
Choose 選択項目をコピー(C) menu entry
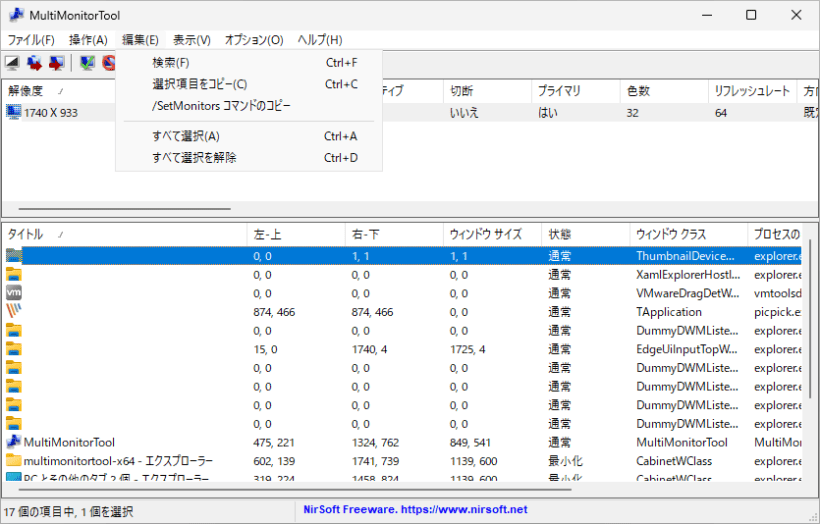(x=249, y=84)
